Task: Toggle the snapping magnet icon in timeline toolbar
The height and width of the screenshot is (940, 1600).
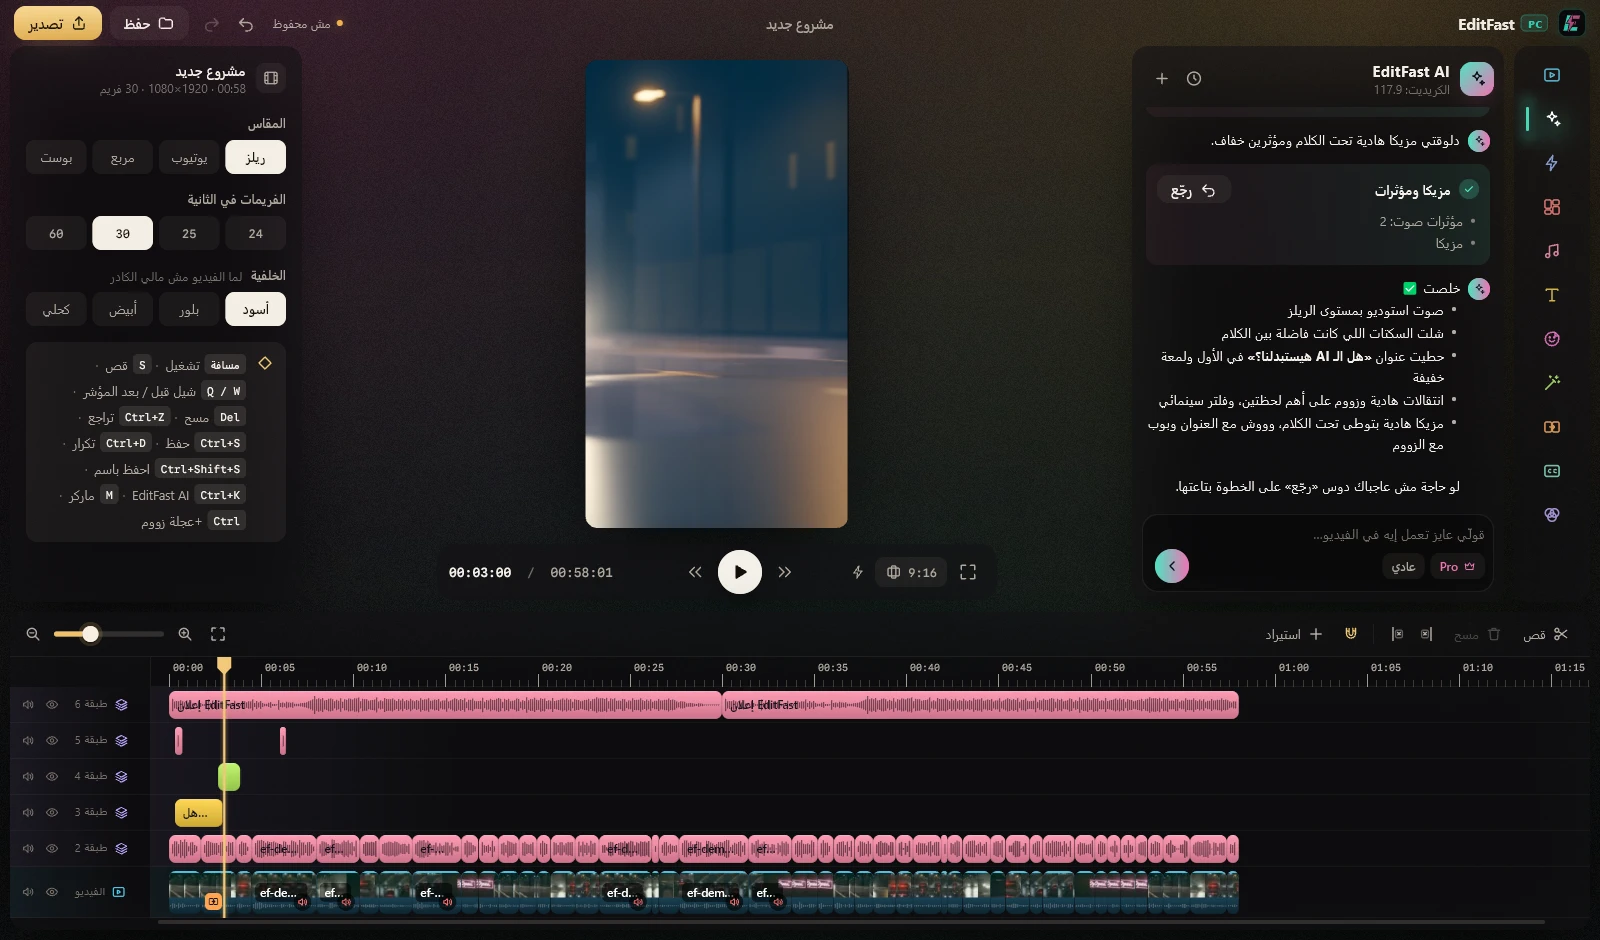Action: [x=1351, y=634]
